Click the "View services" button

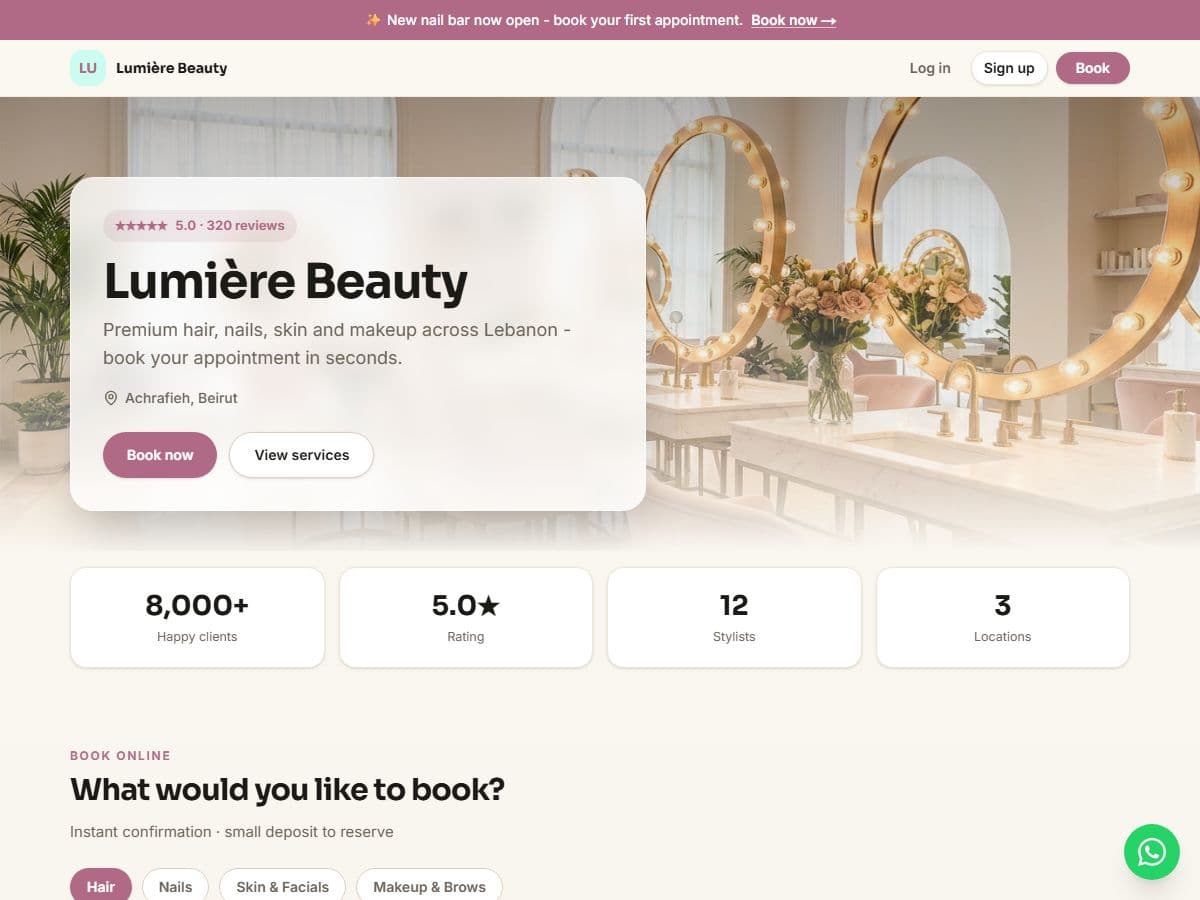point(301,455)
